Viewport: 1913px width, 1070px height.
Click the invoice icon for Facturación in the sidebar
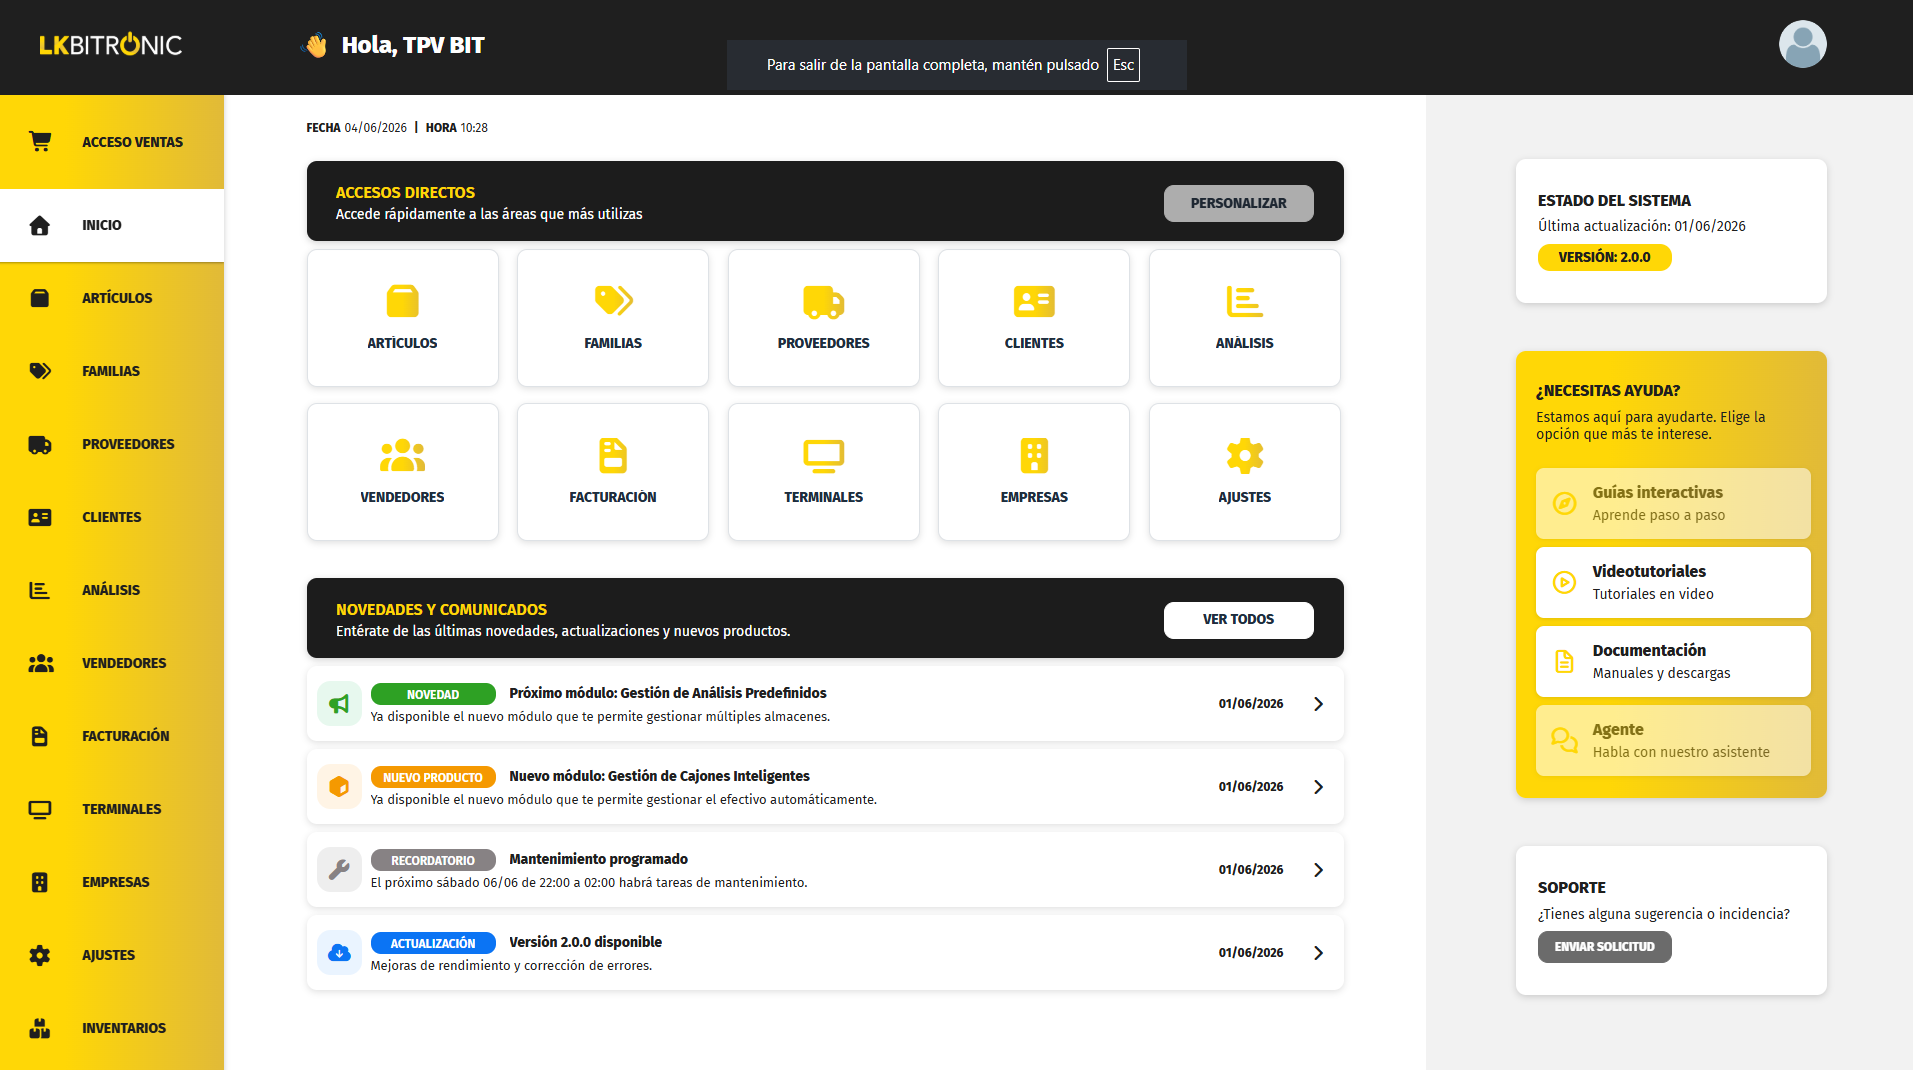coord(40,736)
